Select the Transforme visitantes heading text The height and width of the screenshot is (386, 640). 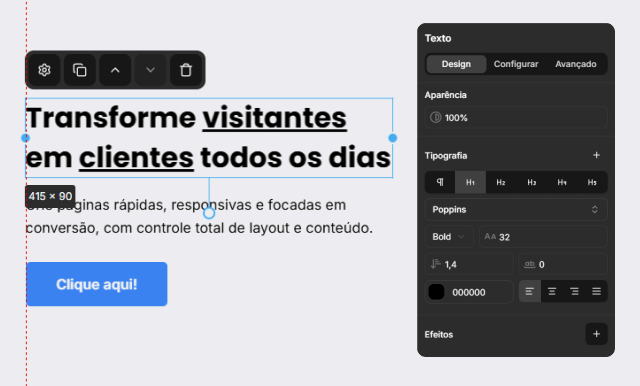click(209, 138)
